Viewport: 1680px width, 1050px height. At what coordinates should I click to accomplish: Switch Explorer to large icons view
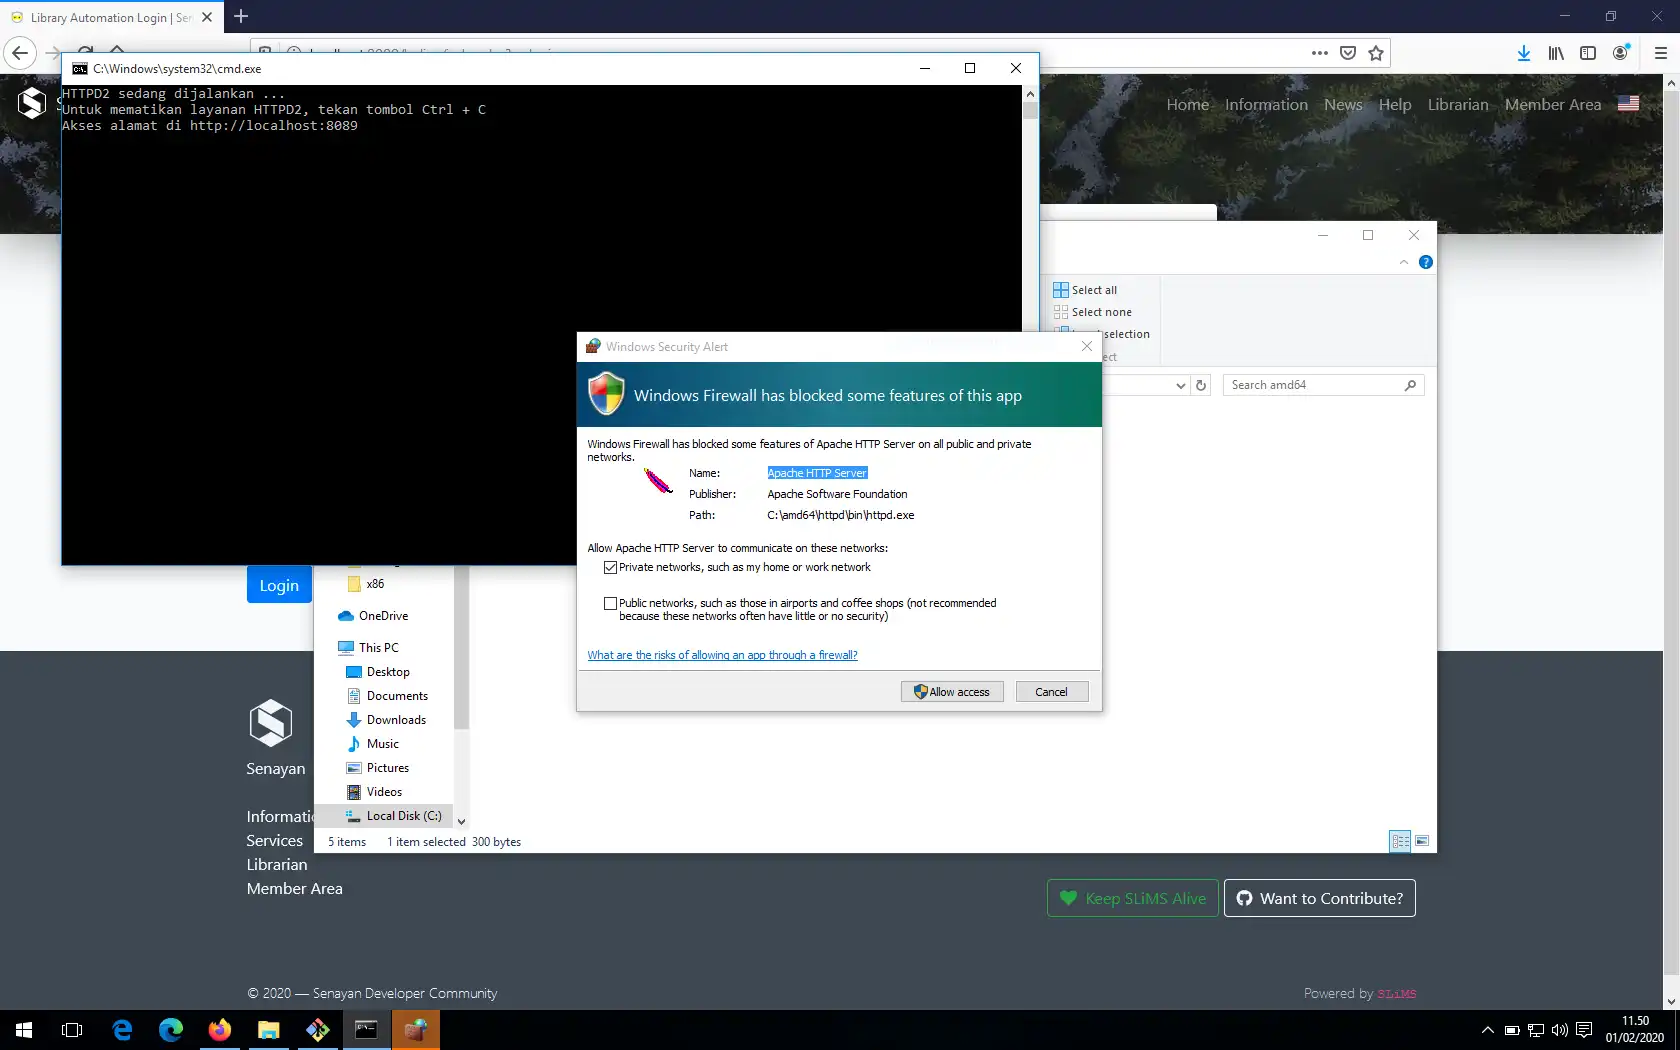[1422, 841]
